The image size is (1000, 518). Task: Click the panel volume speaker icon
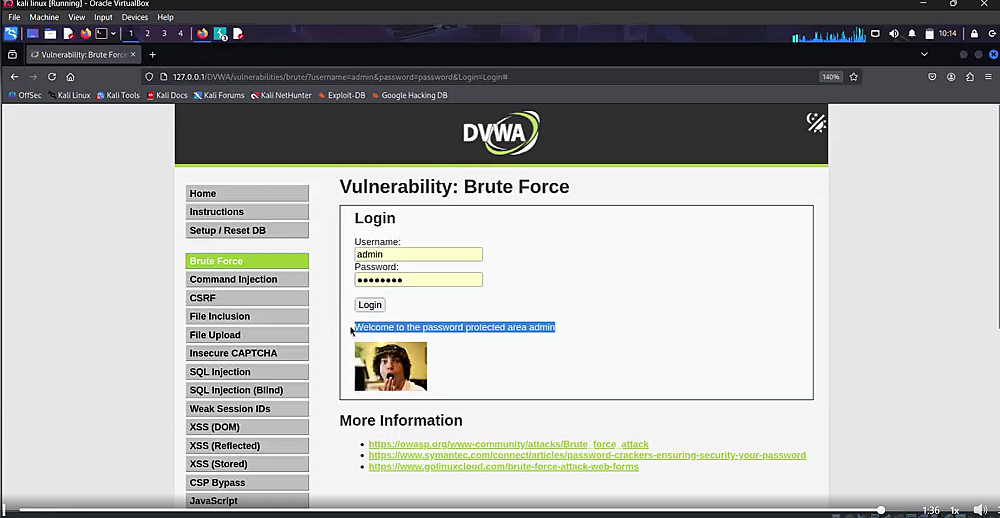[894, 34]
